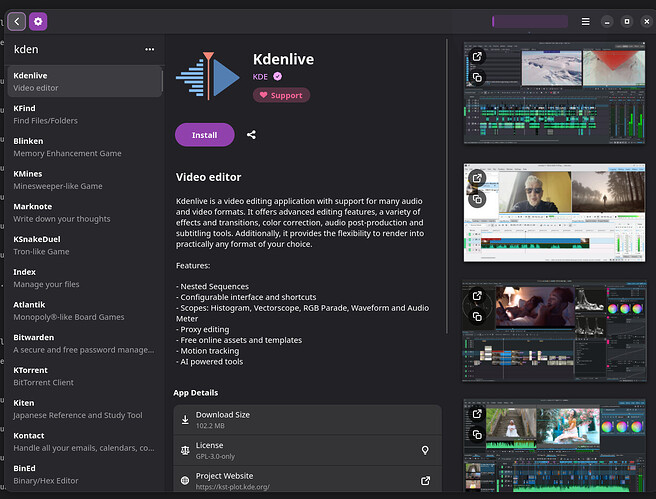Click the purple progress bar in header
This screenshot has height=499, width=656.
(530, 21)
